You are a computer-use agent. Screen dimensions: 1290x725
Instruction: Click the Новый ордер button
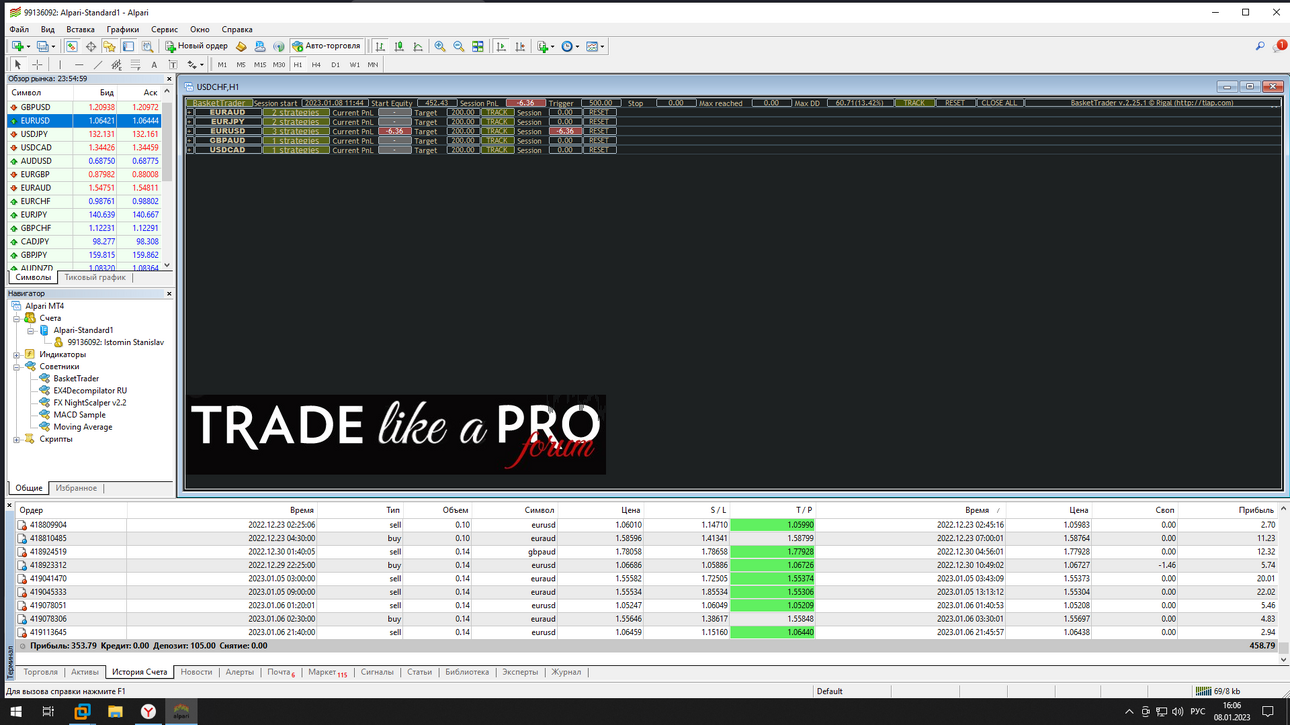point(197,46)
